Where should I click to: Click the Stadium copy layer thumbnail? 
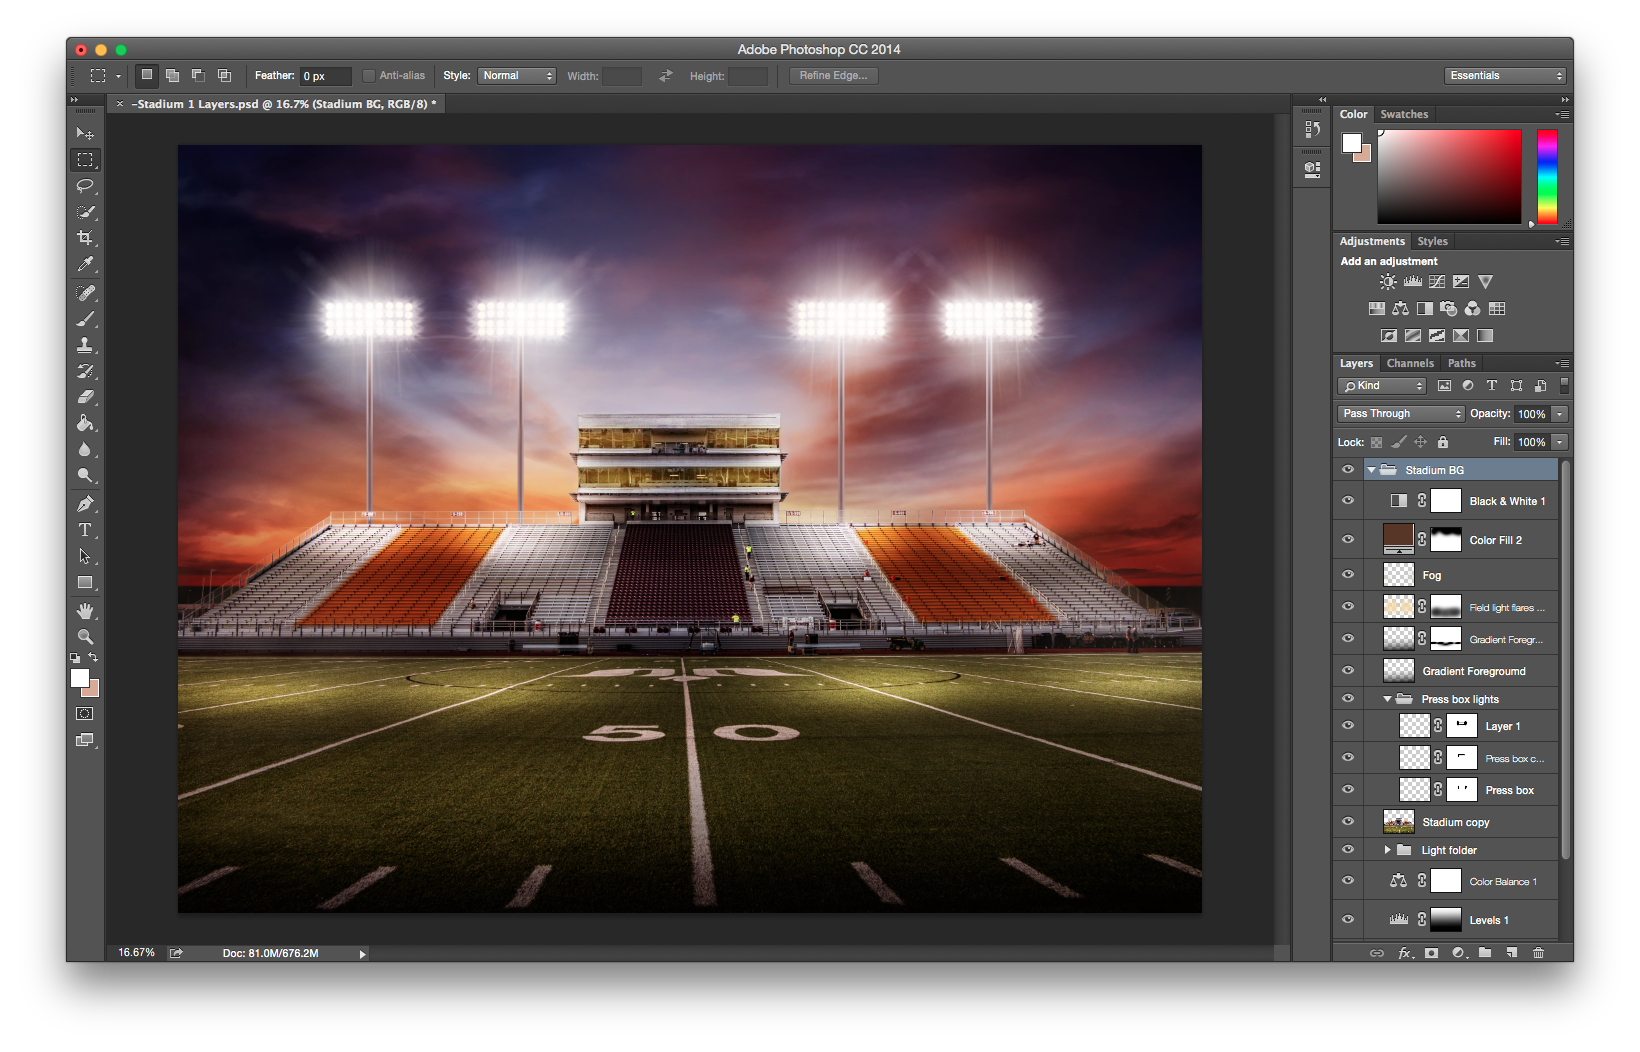click(x=1398, y=822)
